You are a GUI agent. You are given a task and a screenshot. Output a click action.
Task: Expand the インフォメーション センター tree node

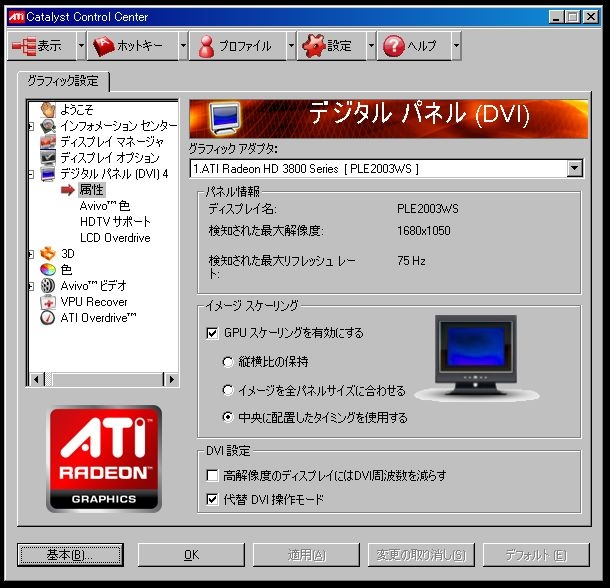(x=31, y=126)
